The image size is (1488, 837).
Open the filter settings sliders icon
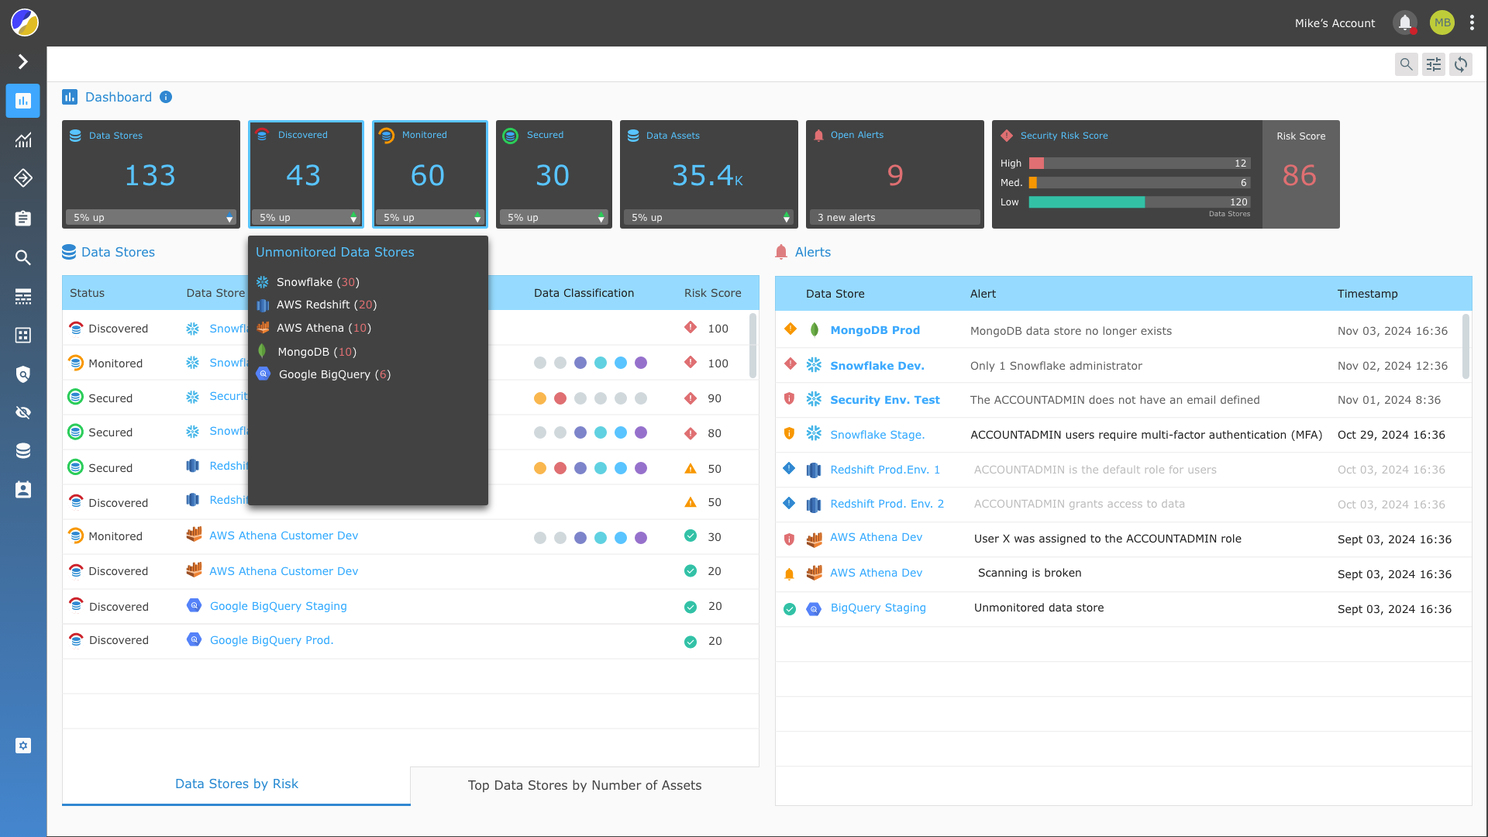tap(1433, 65)
